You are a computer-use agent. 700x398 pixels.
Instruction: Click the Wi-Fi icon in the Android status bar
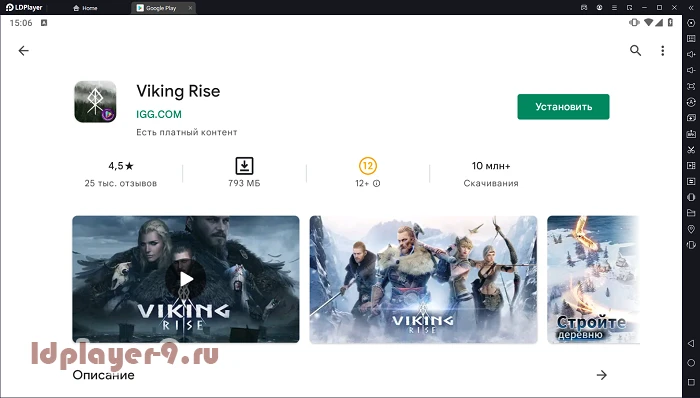point(649,22)
